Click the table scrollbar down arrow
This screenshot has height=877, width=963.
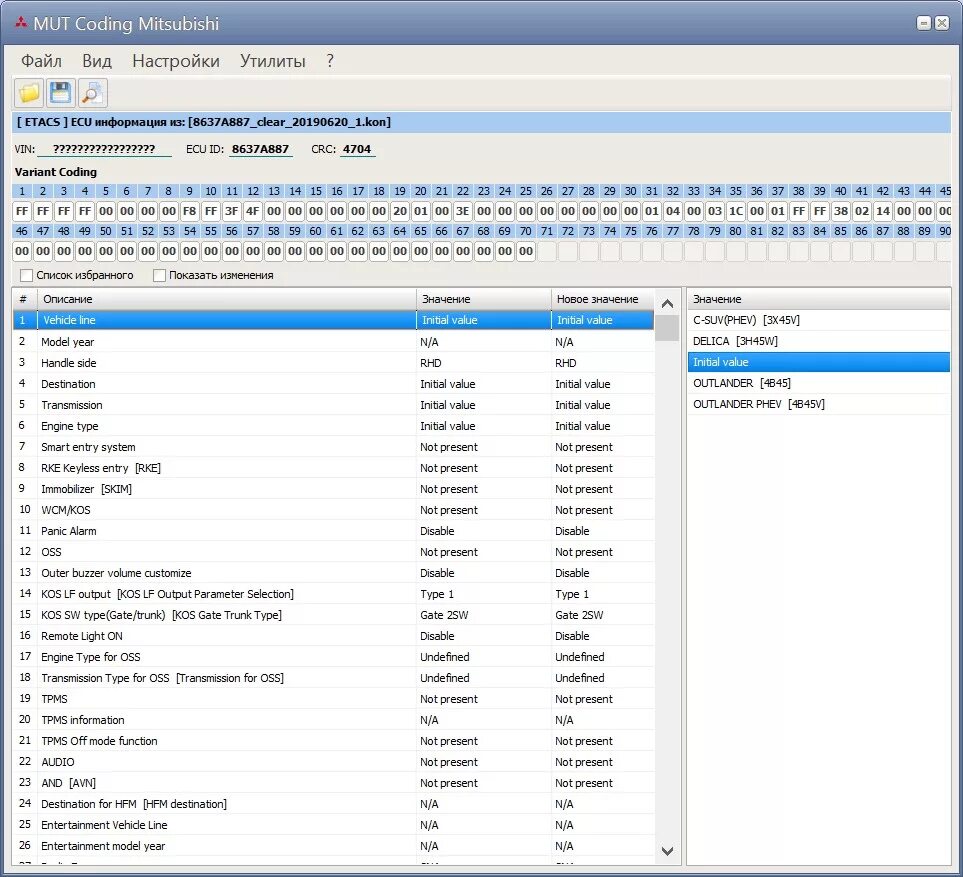click(668, 851)
